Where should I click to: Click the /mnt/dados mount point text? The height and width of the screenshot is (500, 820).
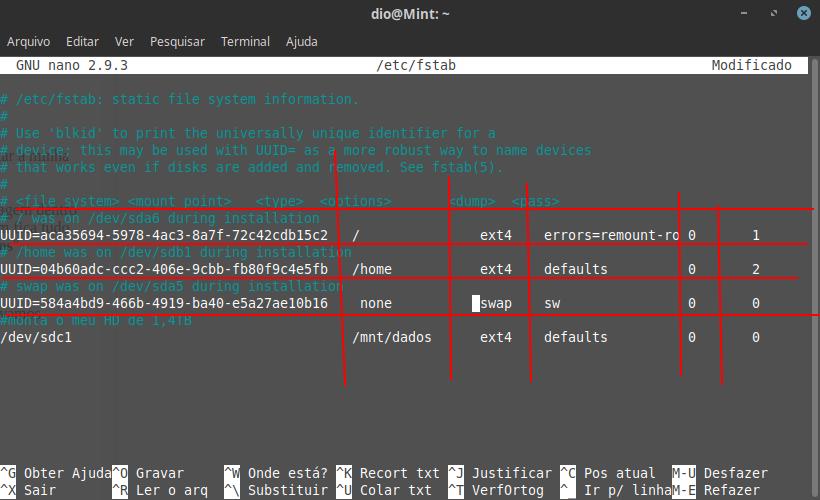click(x=392, y=337)
